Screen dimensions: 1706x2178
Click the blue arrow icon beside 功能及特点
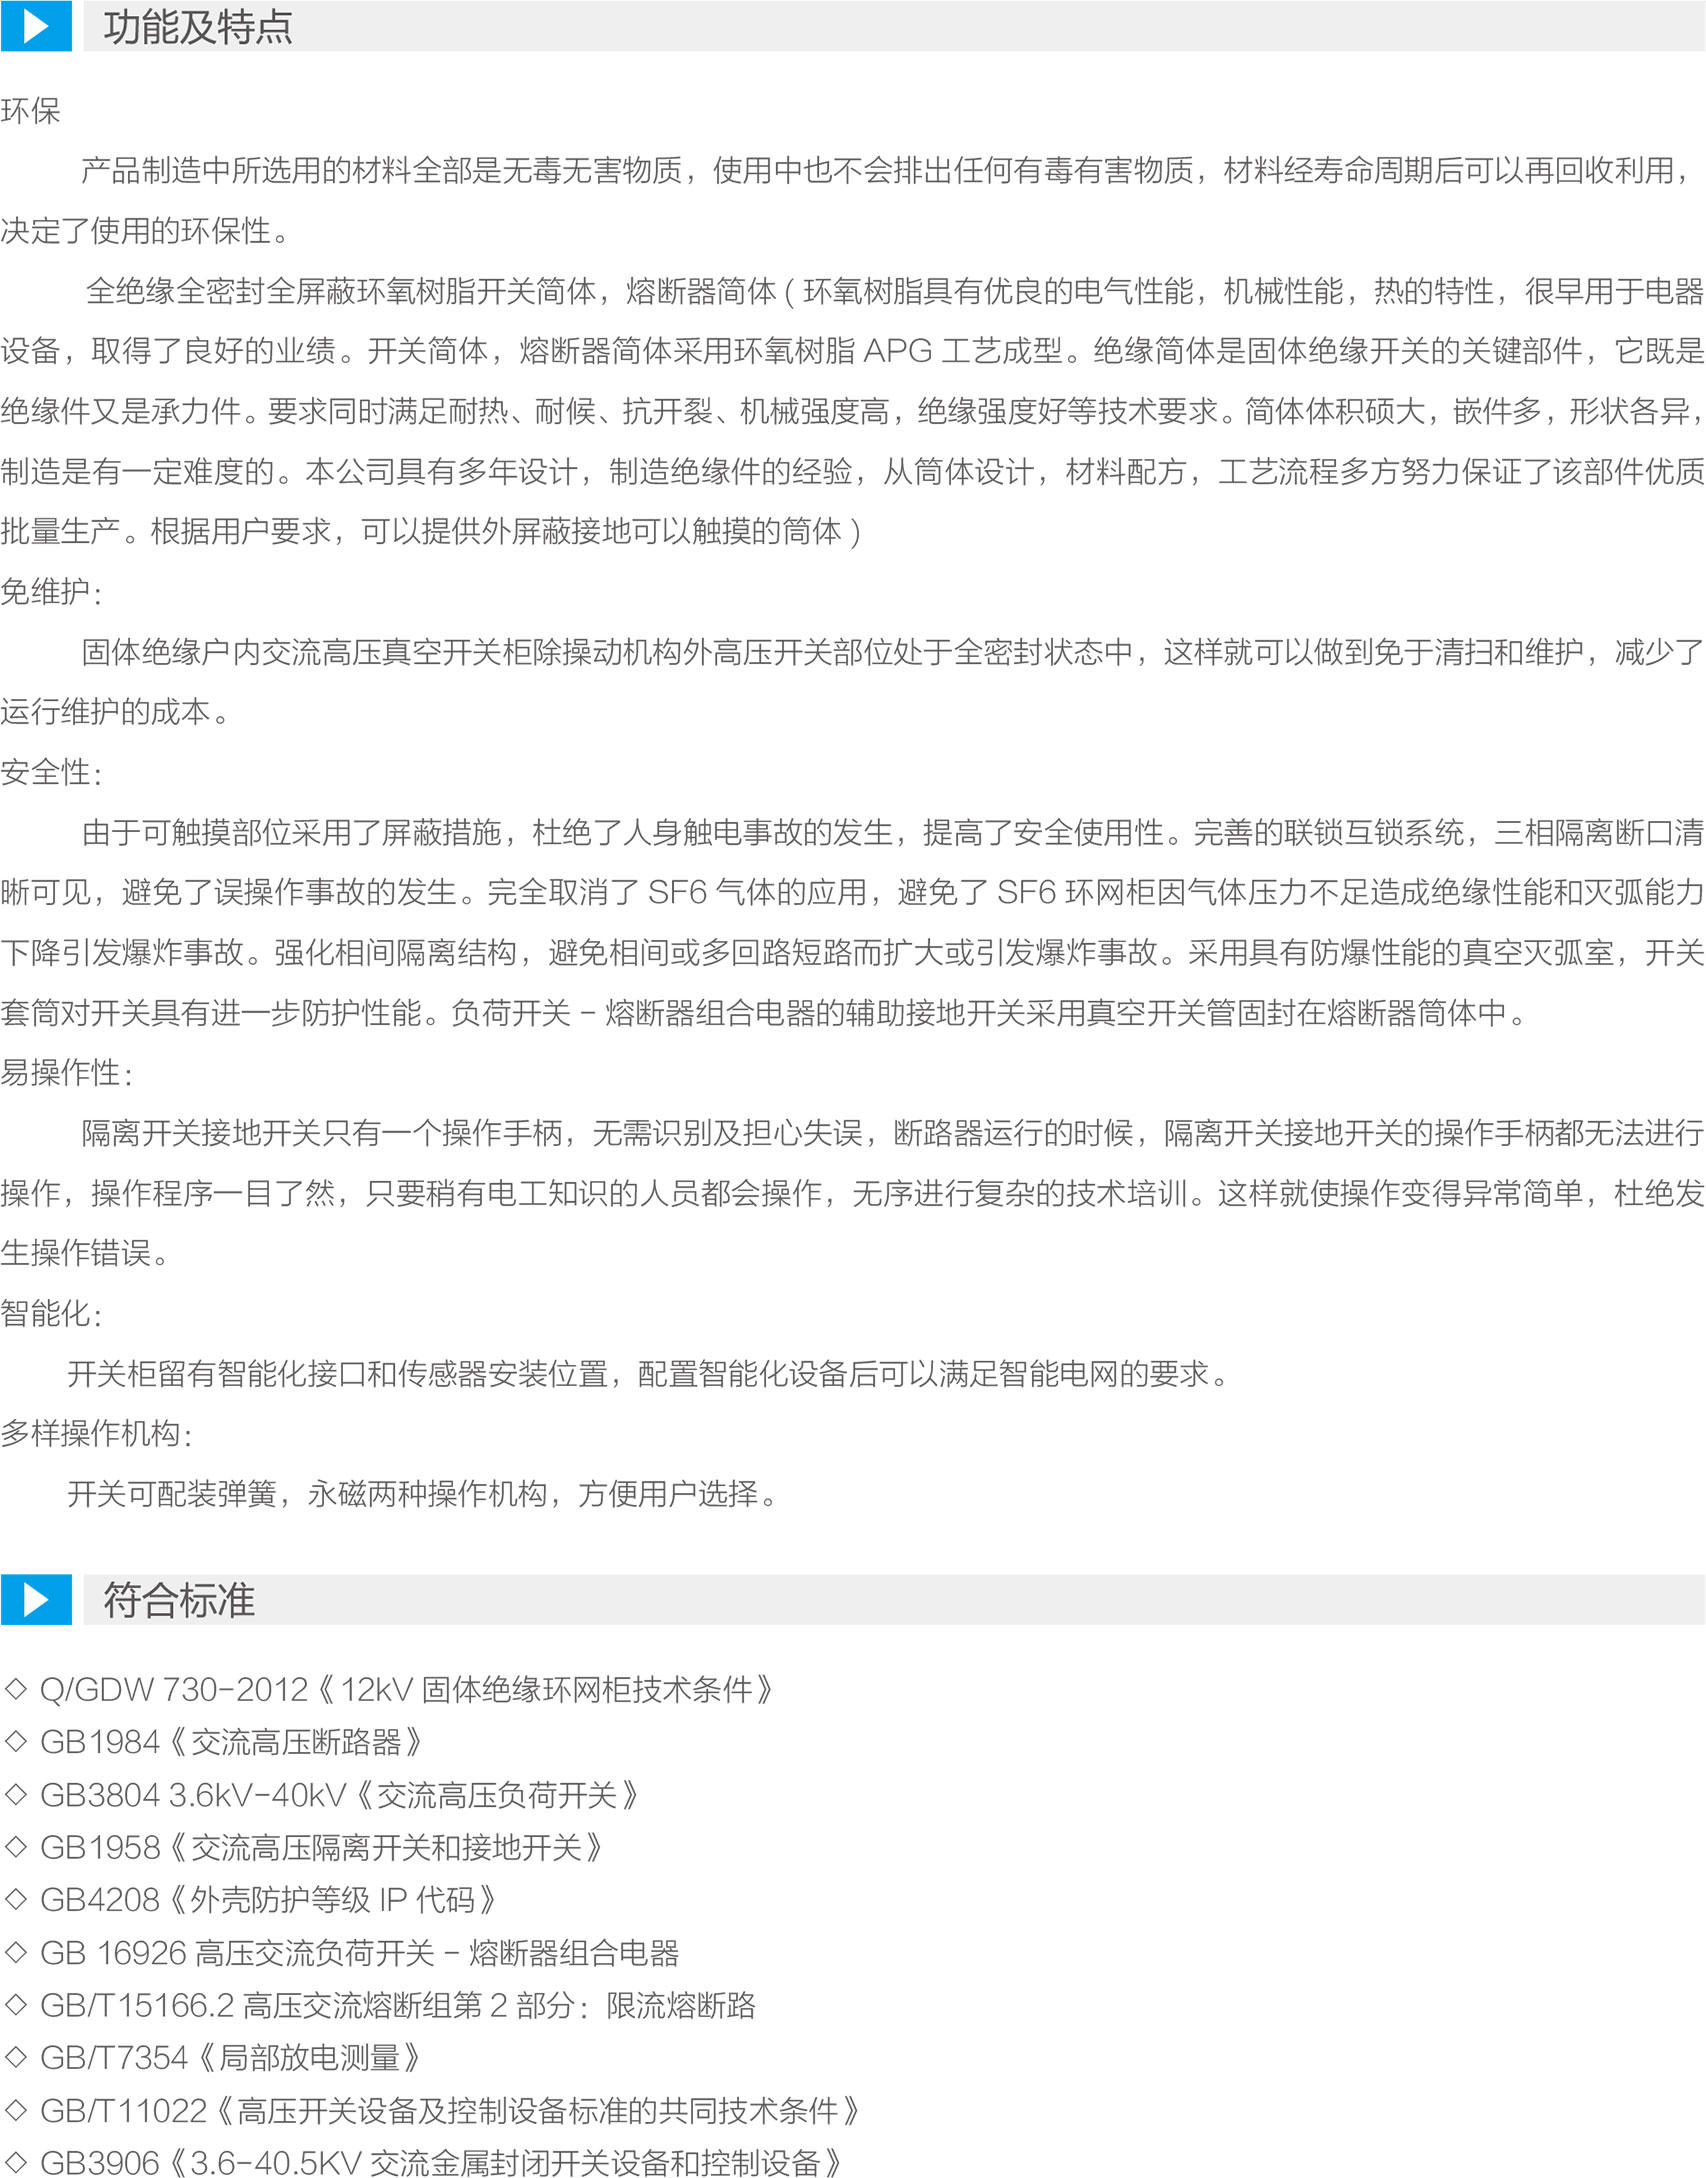point(36,26)
